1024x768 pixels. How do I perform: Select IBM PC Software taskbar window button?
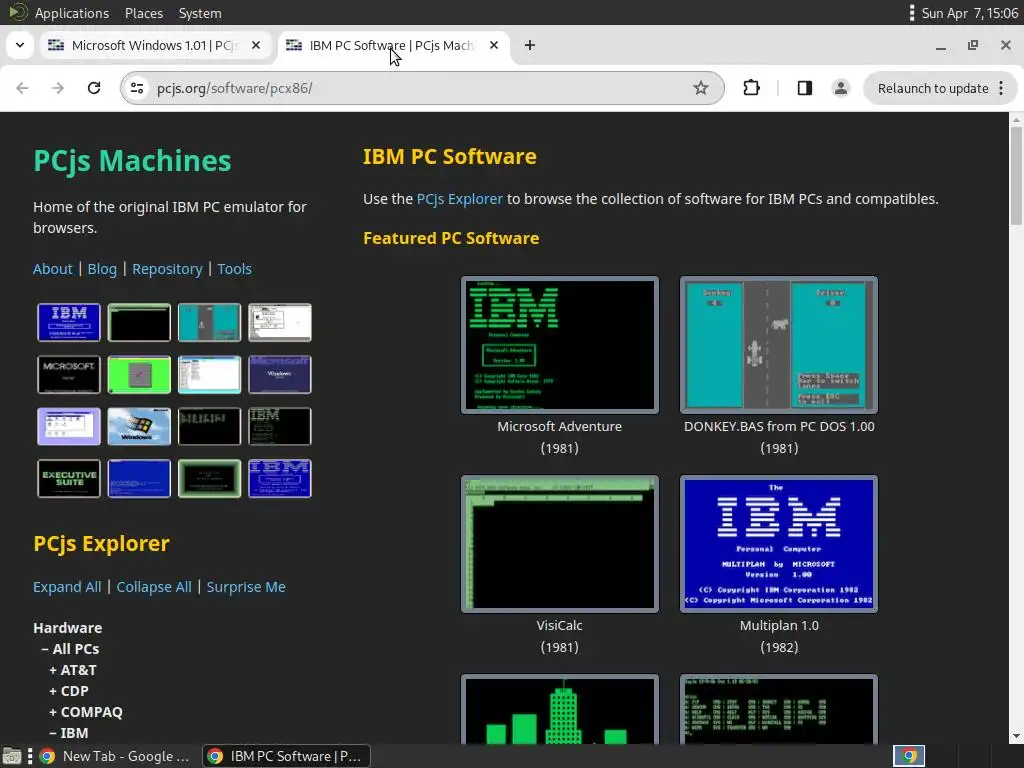pyautogui.click(x=286, y=756)
